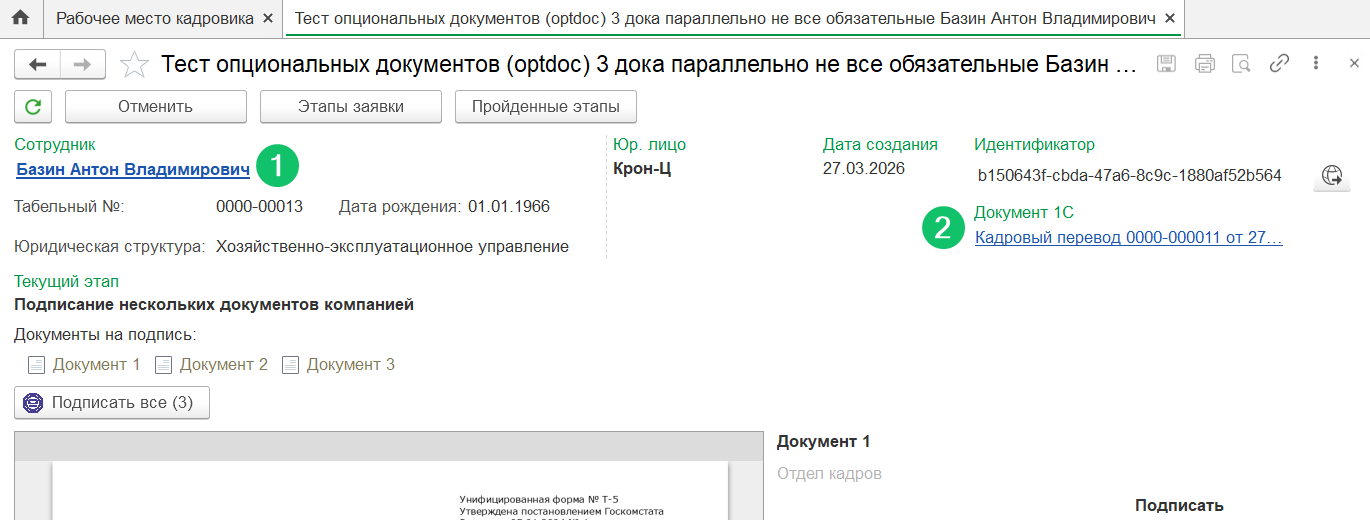Click the creation date 27.03.2026
Viewport: 1370px width, 520px height.
click(864, 168)
